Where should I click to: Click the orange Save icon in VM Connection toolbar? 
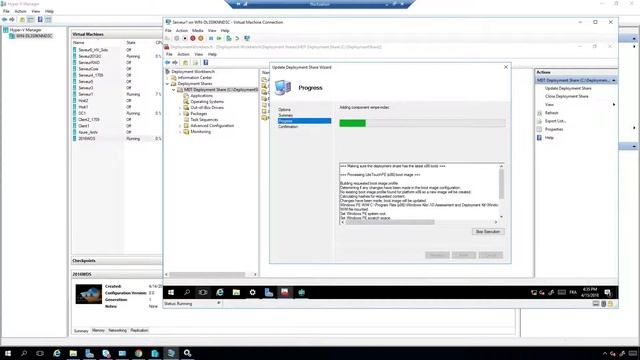[x=201, y=38]
